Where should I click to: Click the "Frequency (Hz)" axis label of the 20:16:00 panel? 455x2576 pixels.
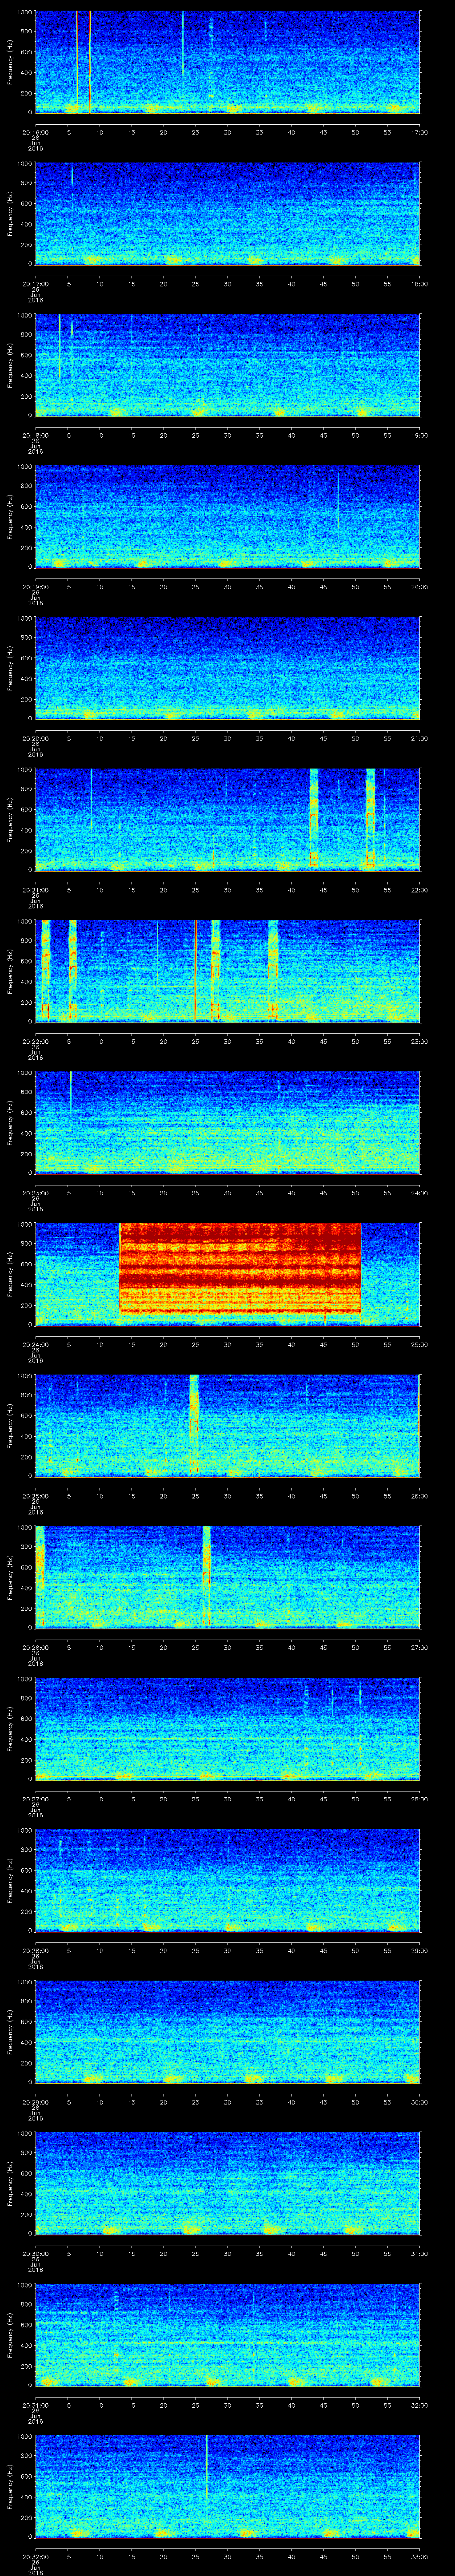tap(10, 62)
